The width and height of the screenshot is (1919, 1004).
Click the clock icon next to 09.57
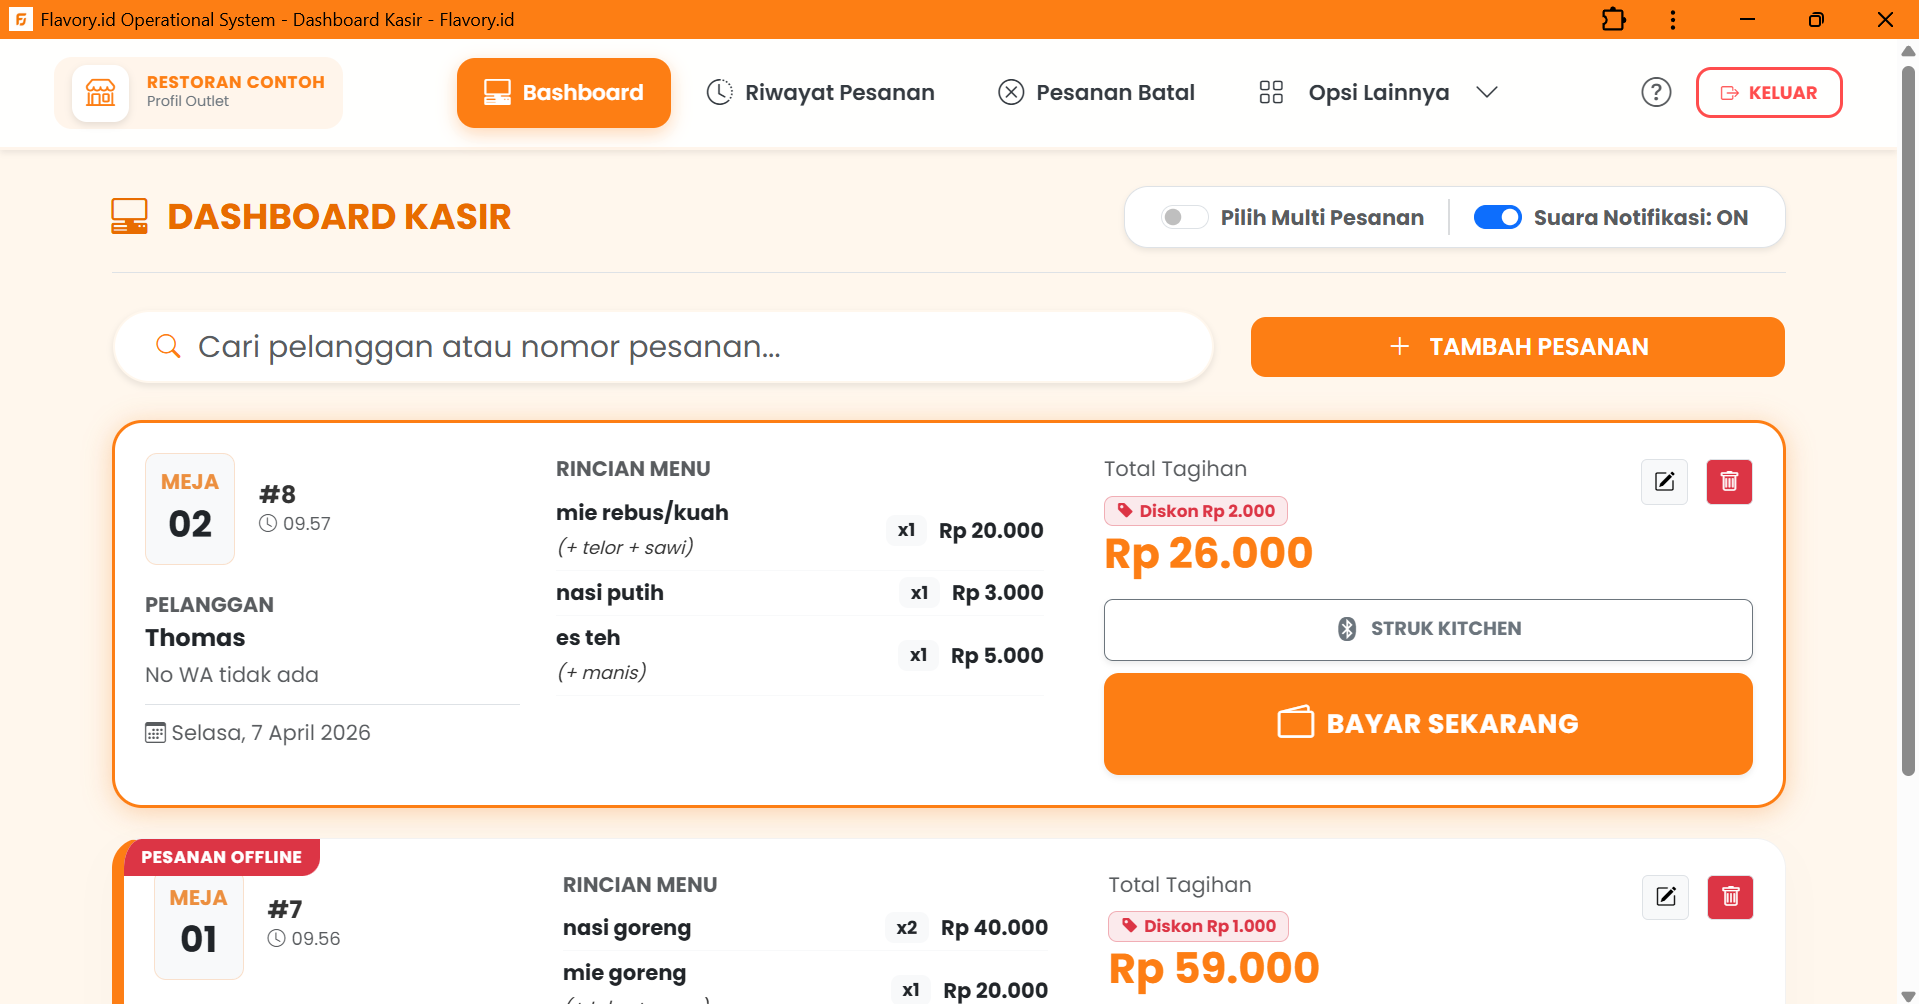(267, 522)
